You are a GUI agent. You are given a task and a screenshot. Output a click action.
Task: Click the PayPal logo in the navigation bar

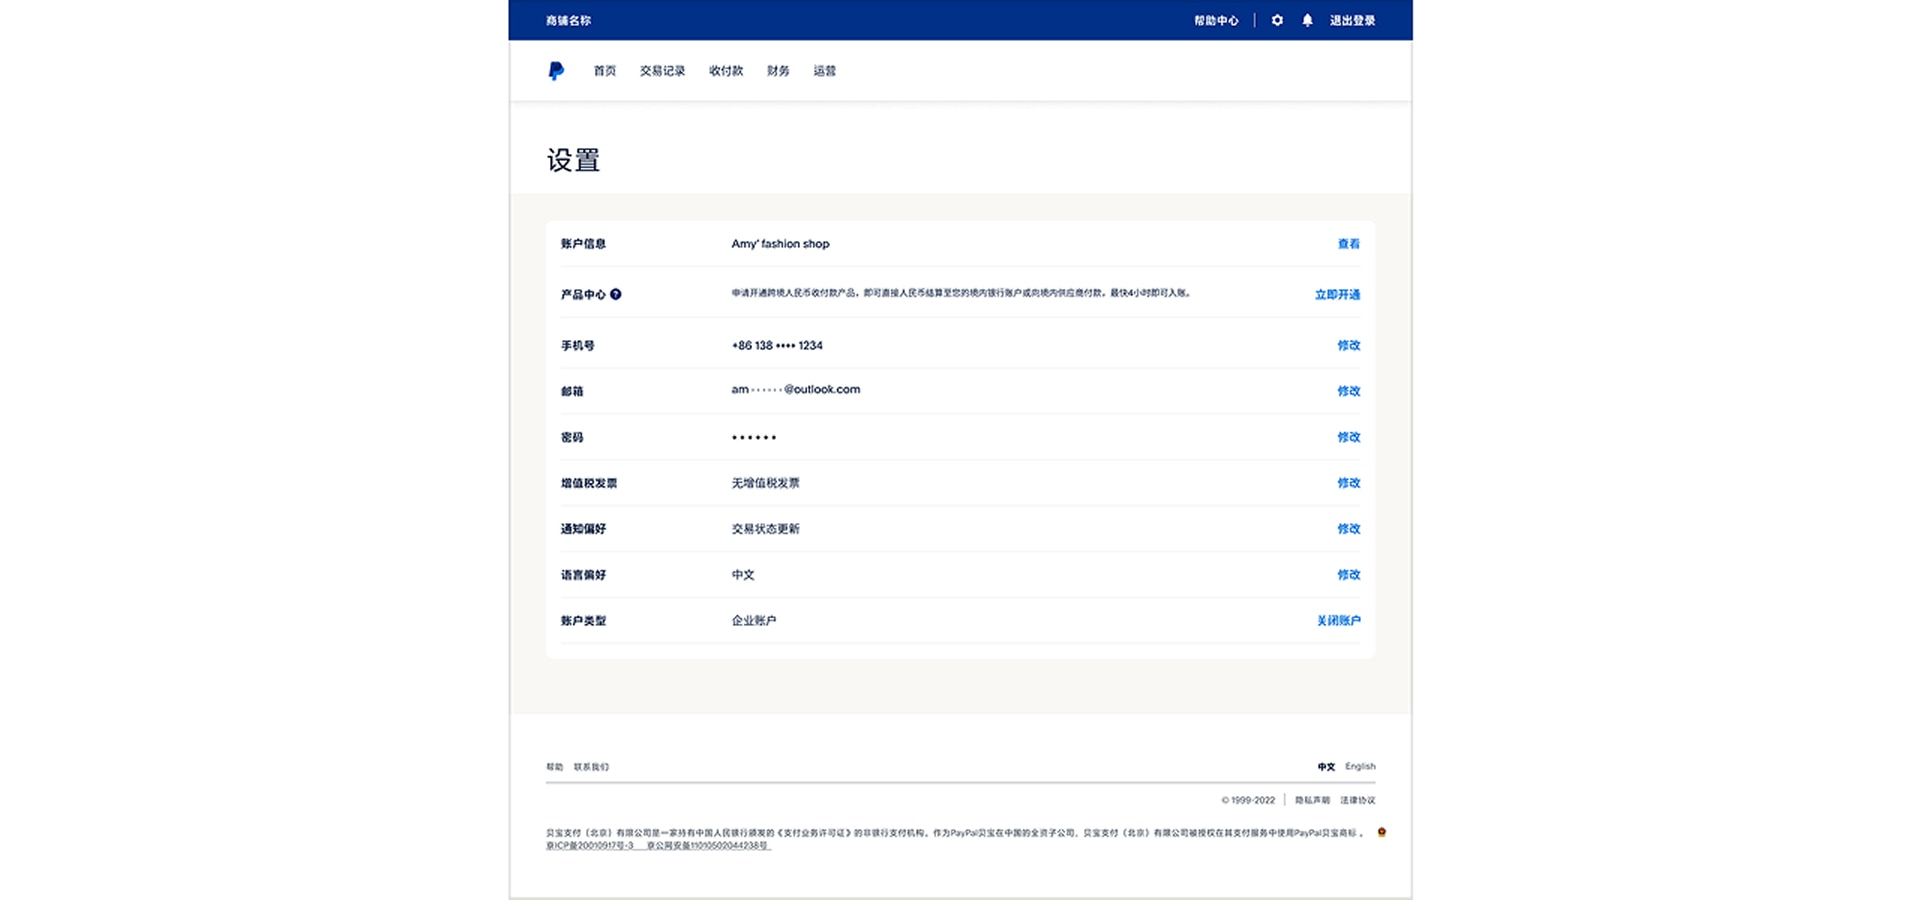558,70
